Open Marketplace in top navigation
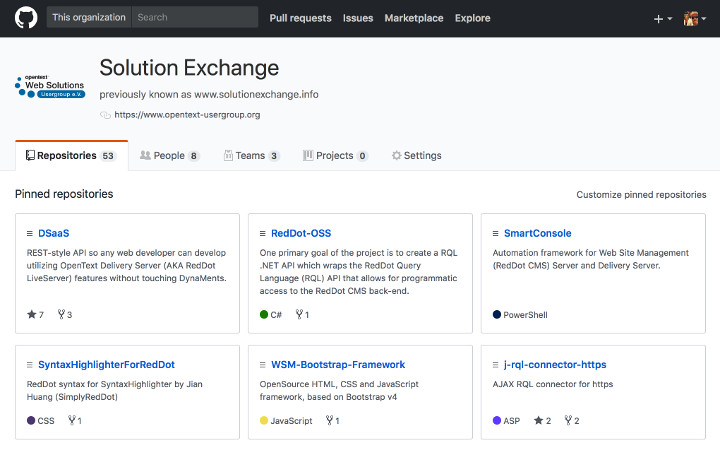Image resolution: width=720 pixels, height=455 pixels. (414, 18)
